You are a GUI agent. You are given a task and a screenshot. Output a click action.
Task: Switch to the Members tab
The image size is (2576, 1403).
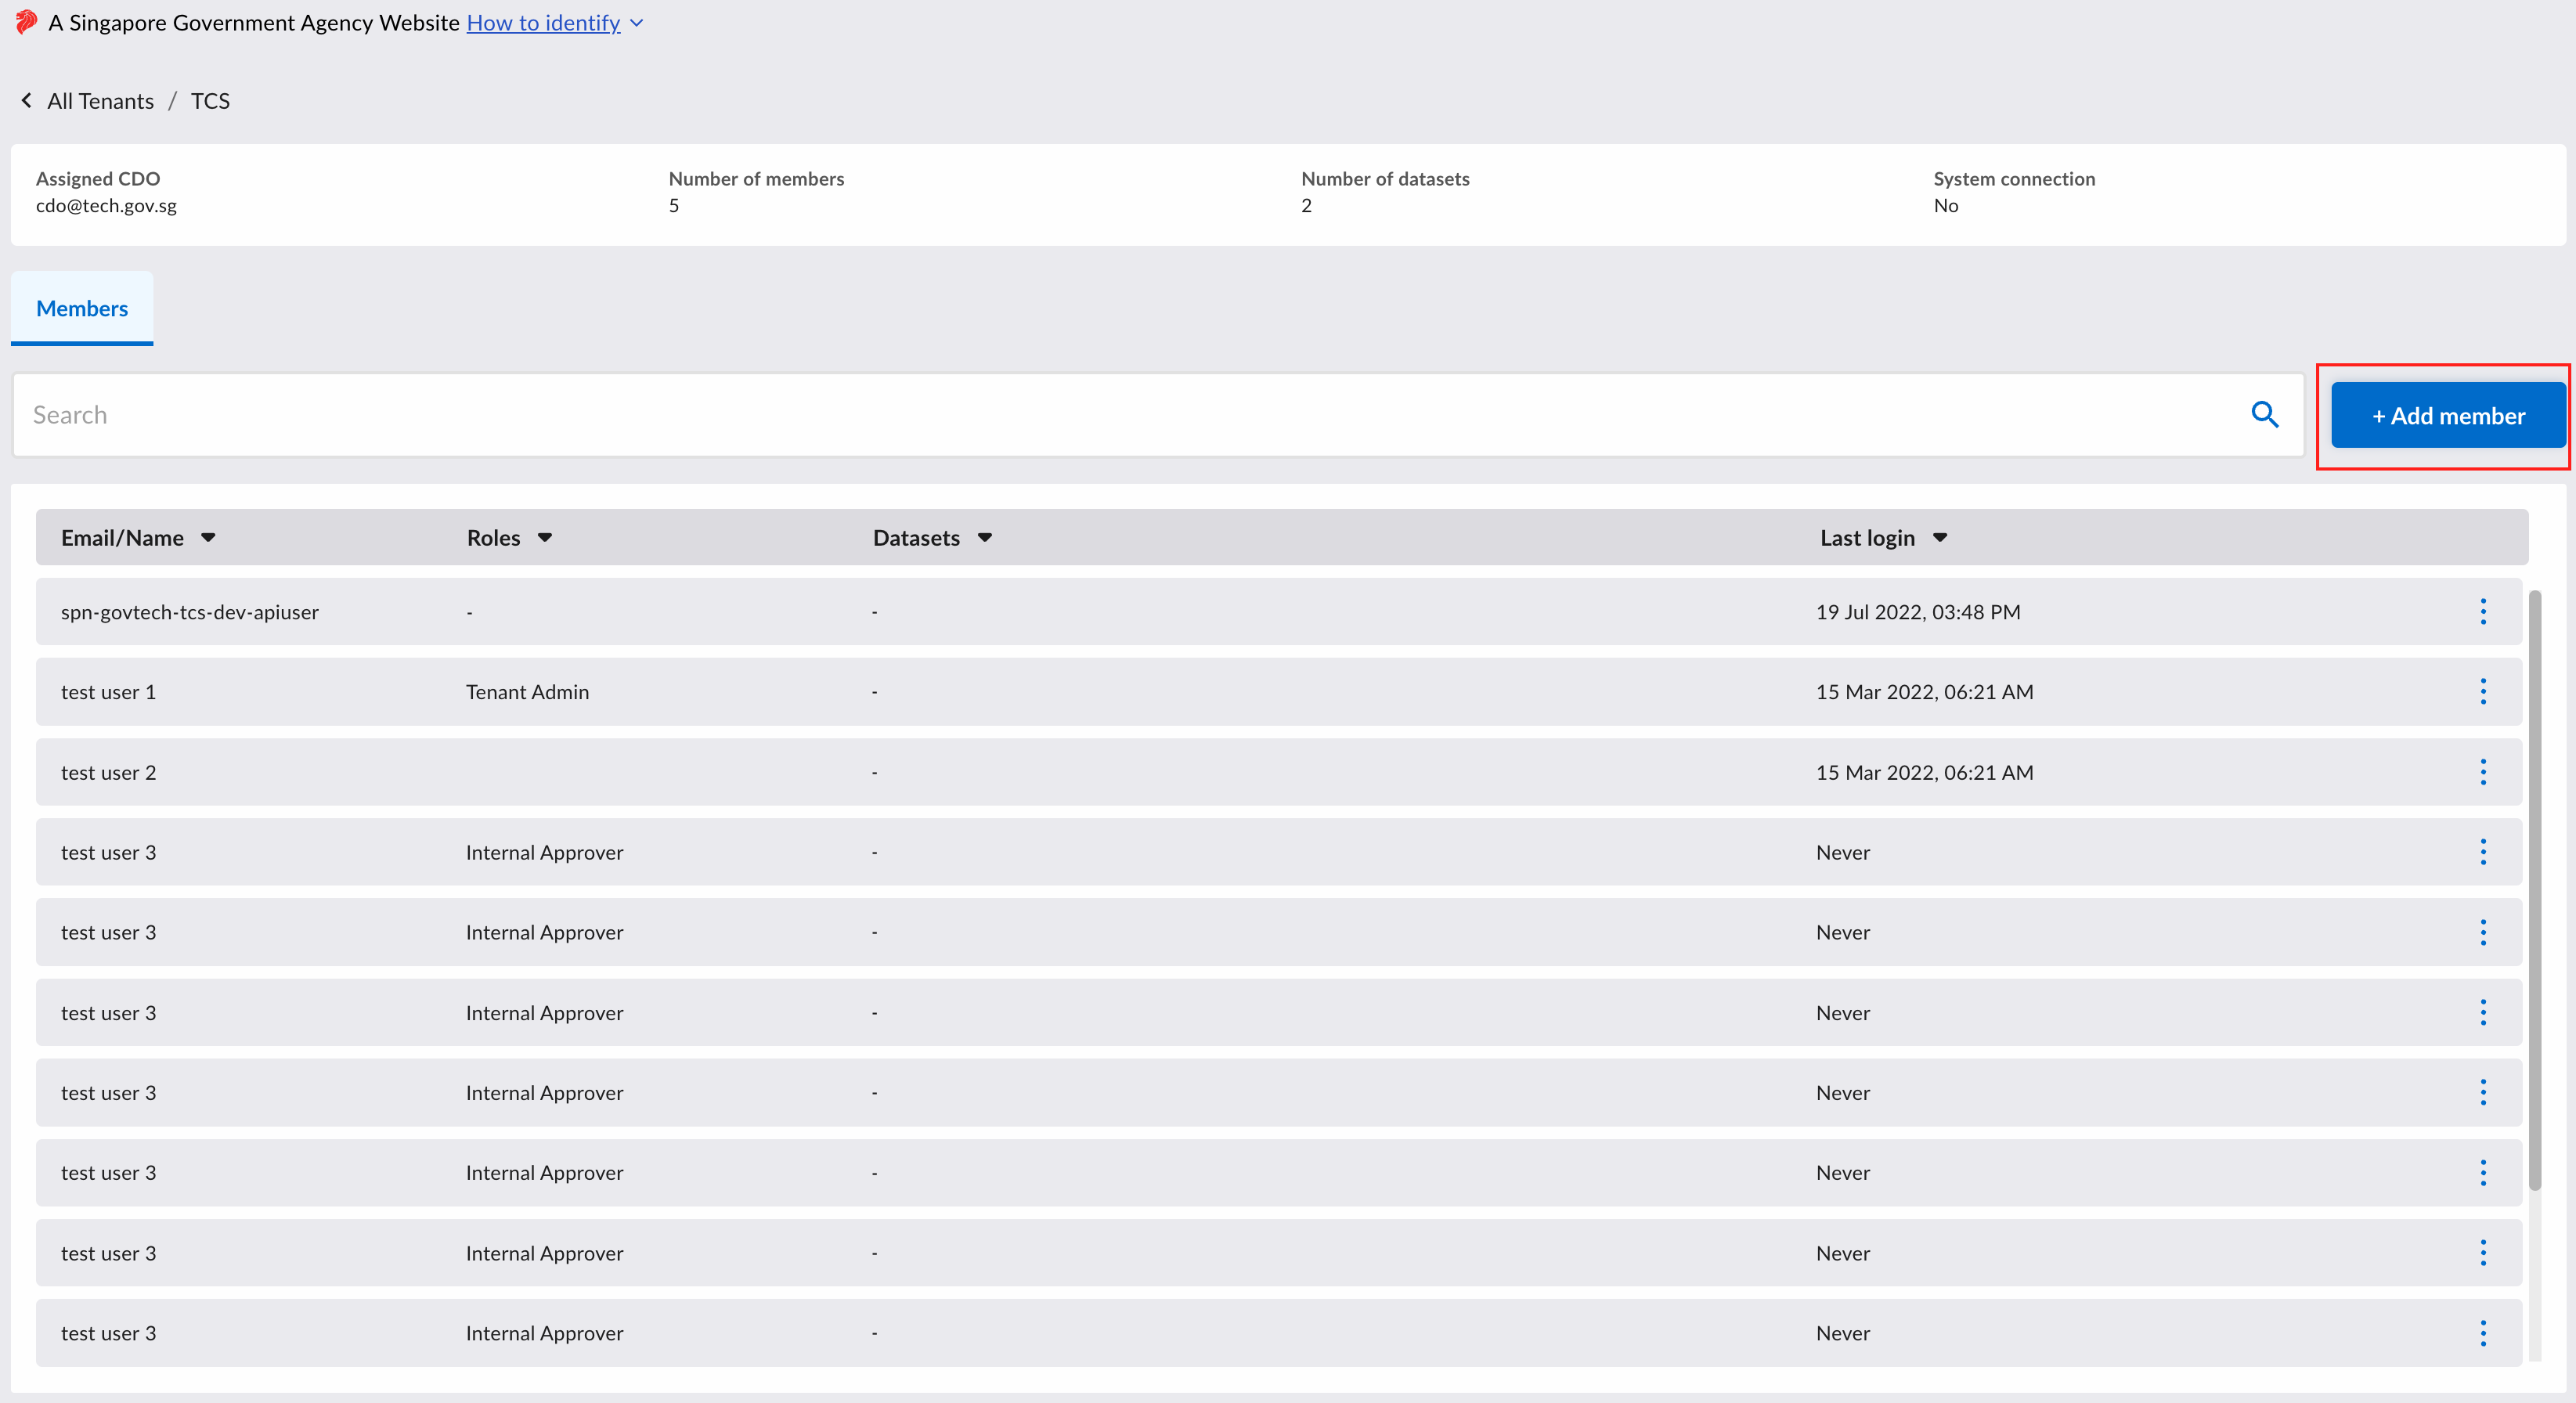coord(82,308)
